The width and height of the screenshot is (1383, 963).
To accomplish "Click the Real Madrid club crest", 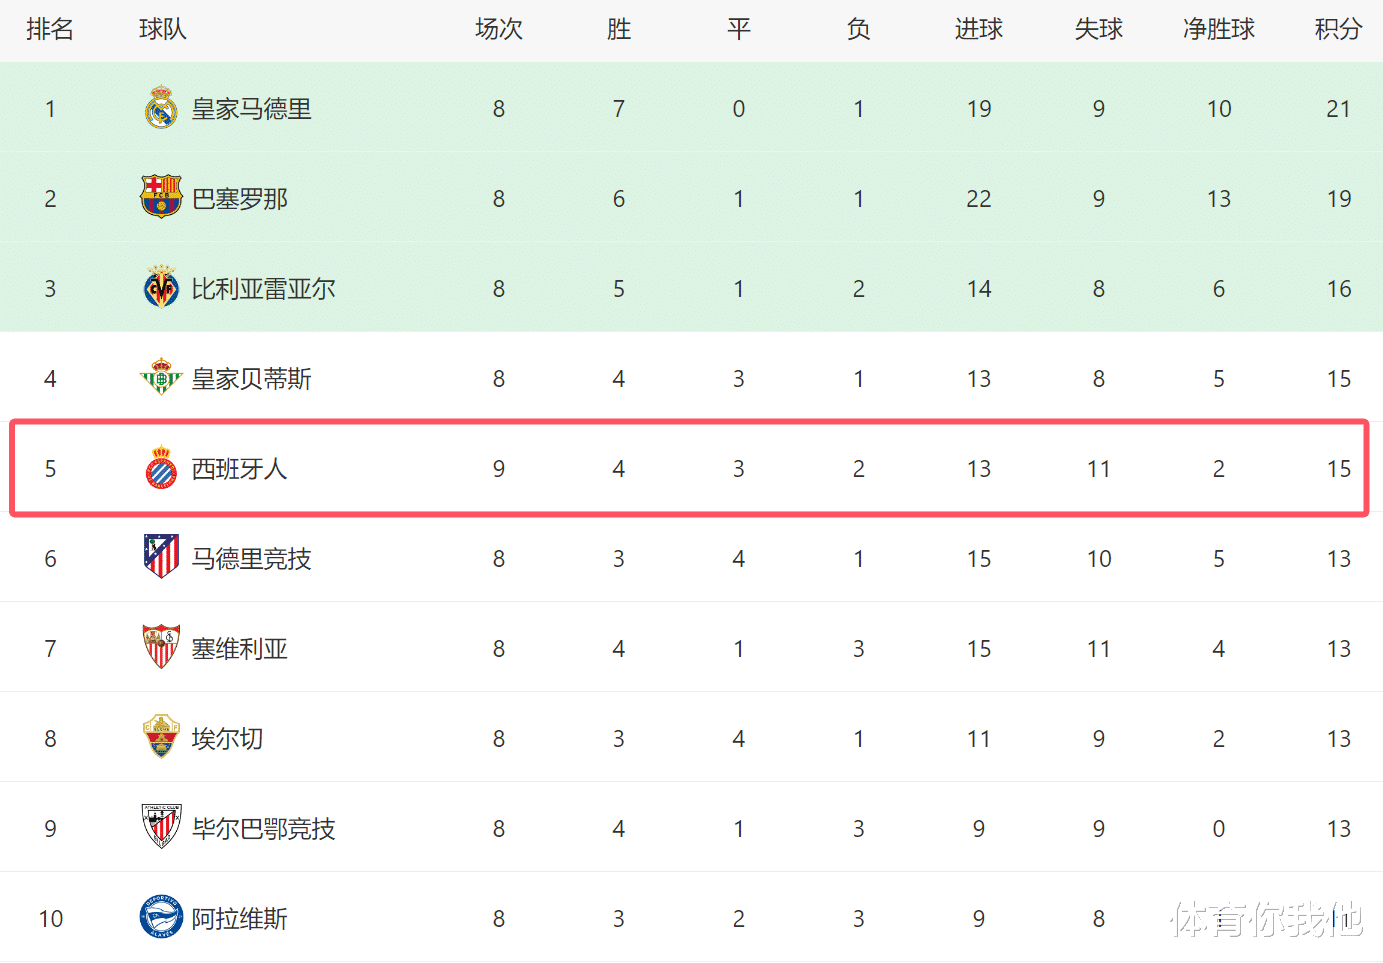I will [x=161, y=108].
